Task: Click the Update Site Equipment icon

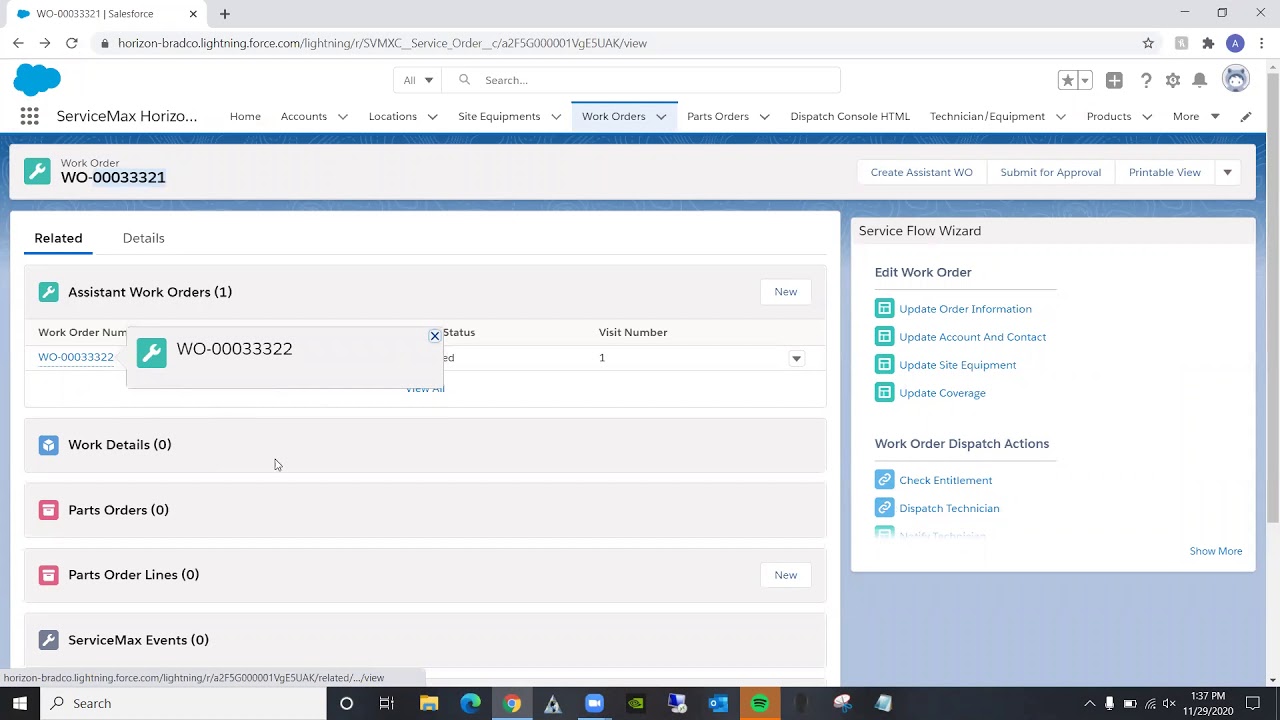Action: pyautogui.click(x=884, y=364)
